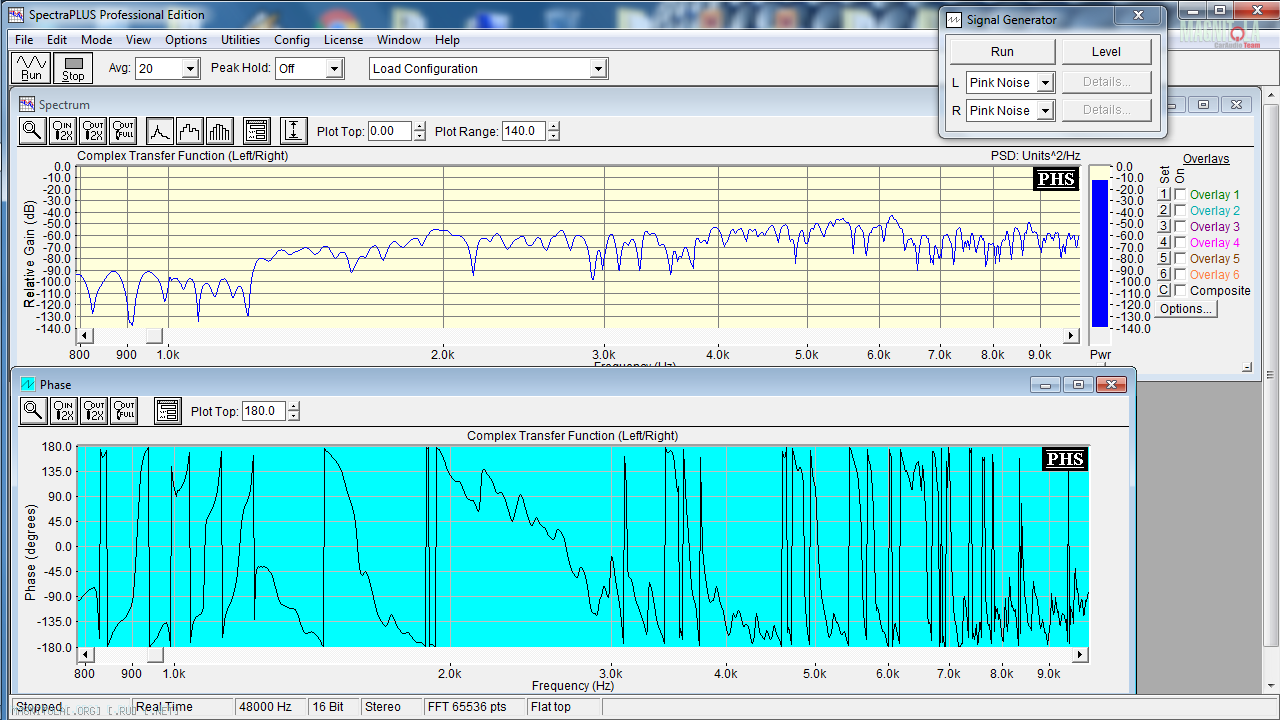Select histogram bar plot style in Spectrum

point(220,131)
